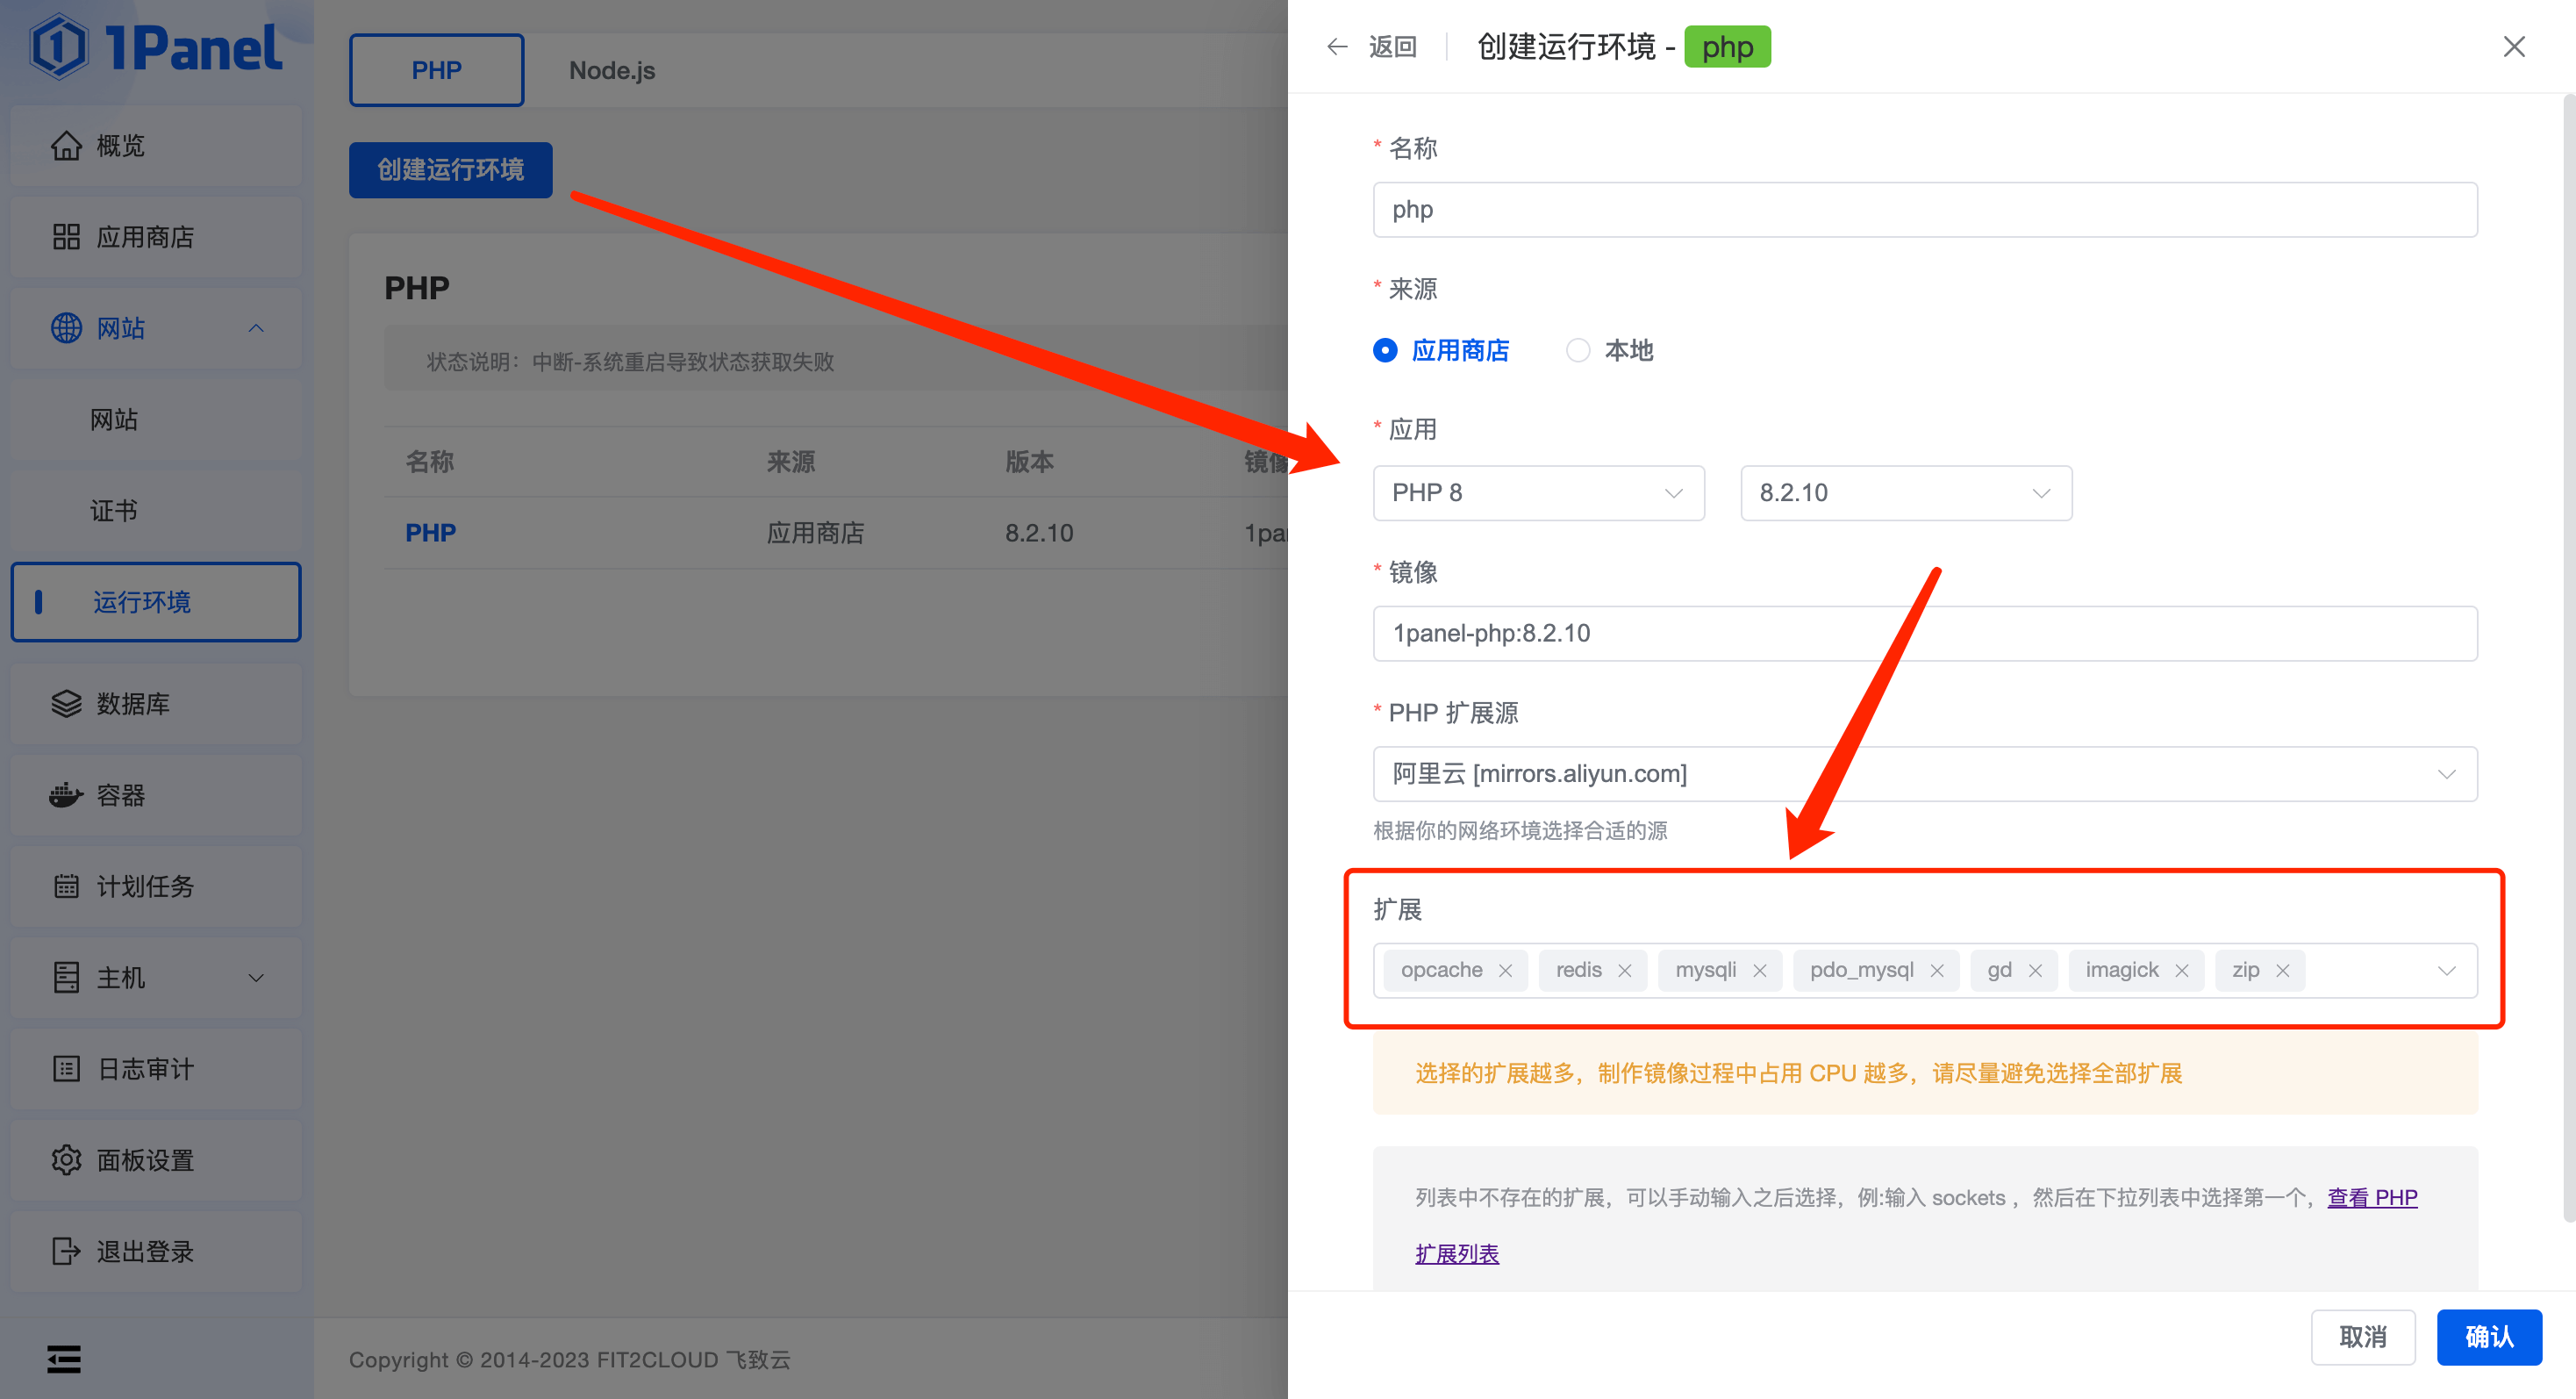Open the 数据库 menu item
2576x1399 pixels.
(156, 704)
